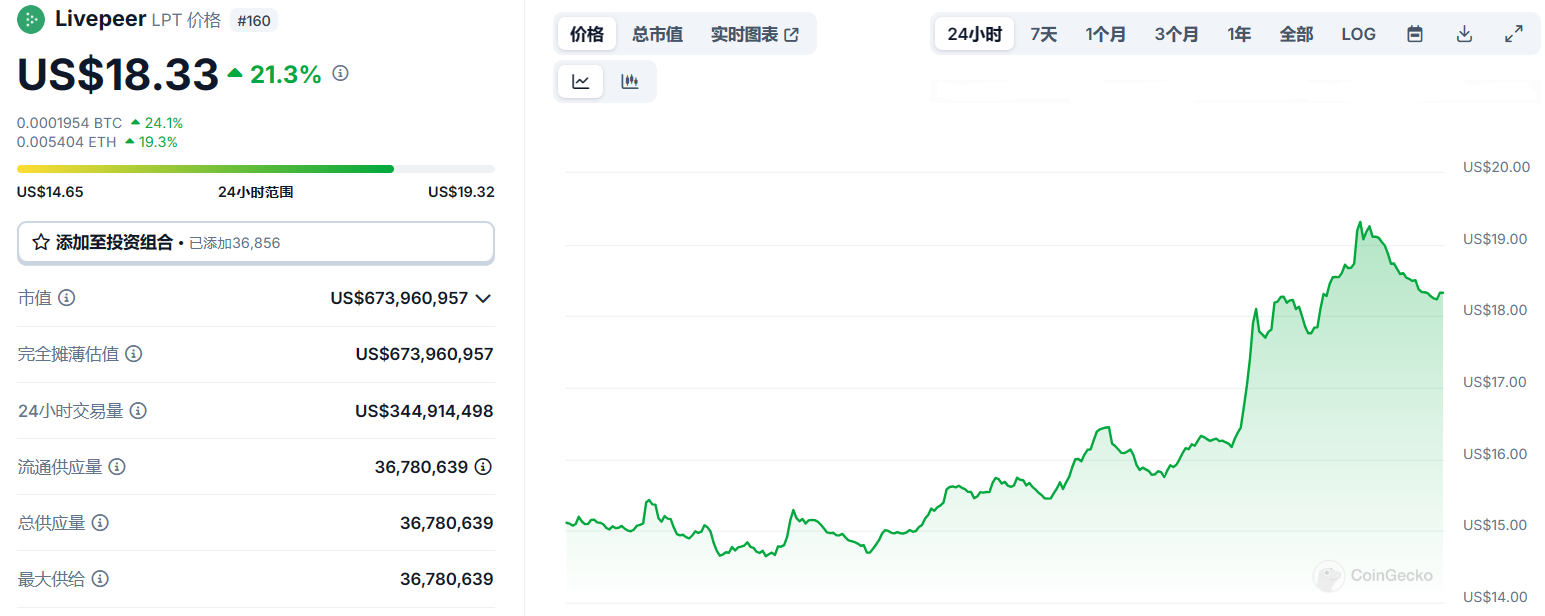The height and width of the screenshot is (616, 1545).
Task: Select the 总市值 chart tab
Action: [x=657, y=34]
